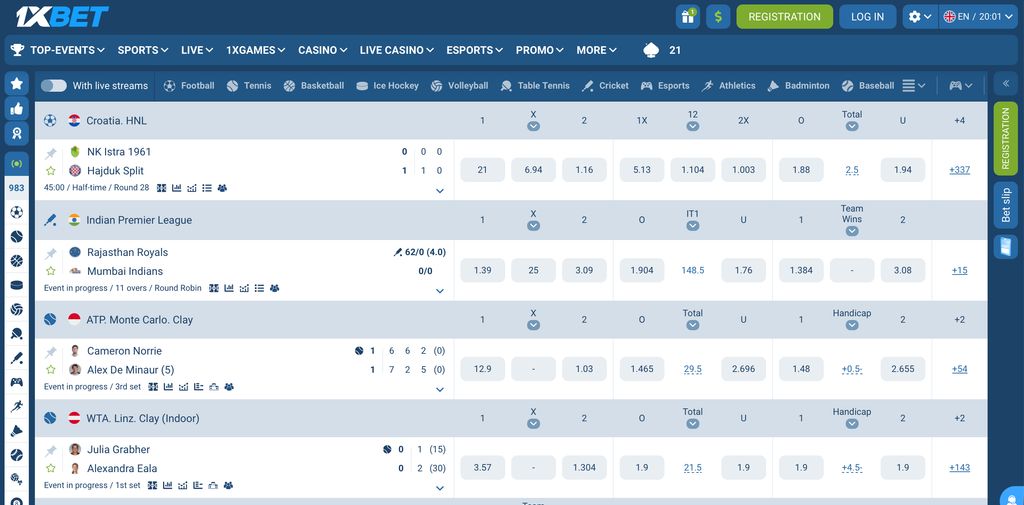Open the ESPORTS menu
This screenshot has width=1024, height=505.
(x=475, y=50)
